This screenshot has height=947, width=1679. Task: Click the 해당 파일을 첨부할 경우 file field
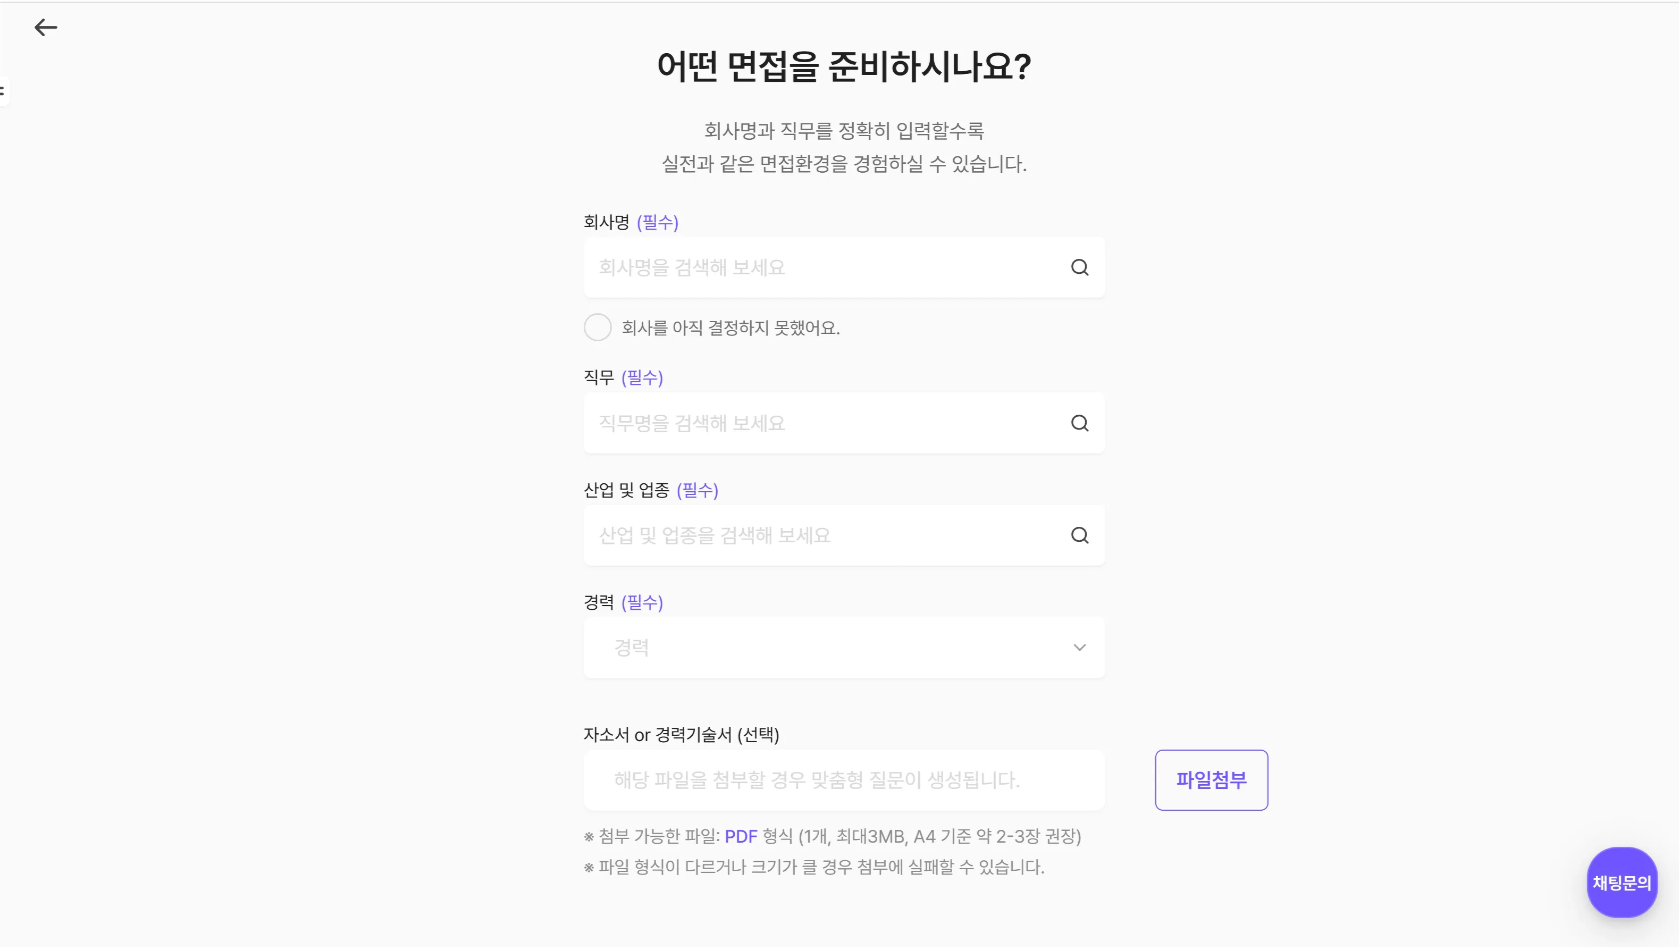point(844,780)
